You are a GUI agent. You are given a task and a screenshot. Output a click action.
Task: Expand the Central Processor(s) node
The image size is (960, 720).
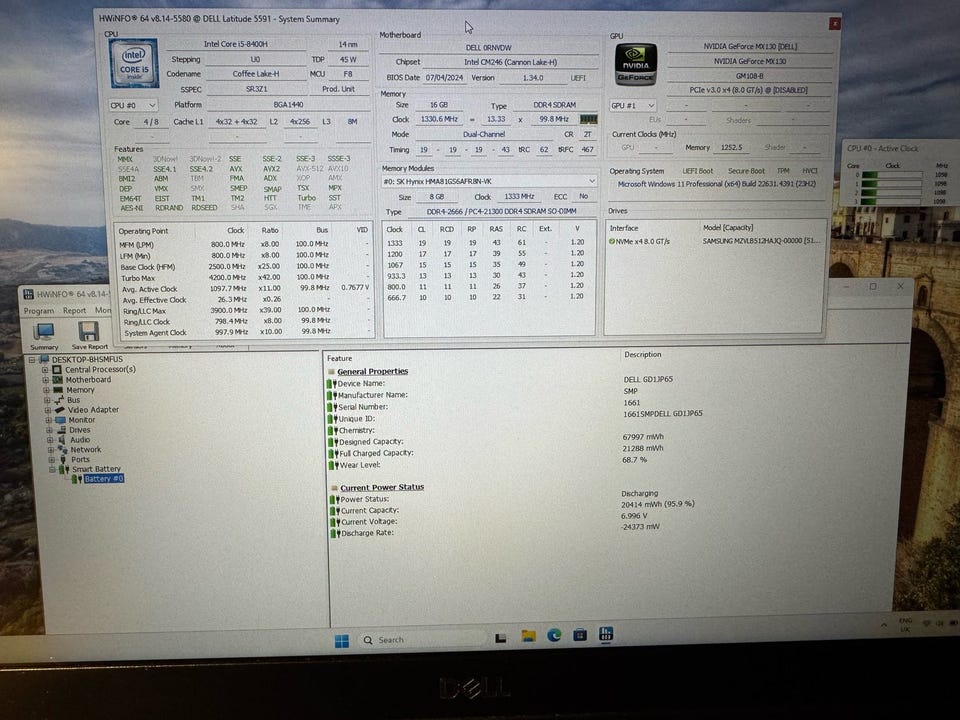click(45, 370)
